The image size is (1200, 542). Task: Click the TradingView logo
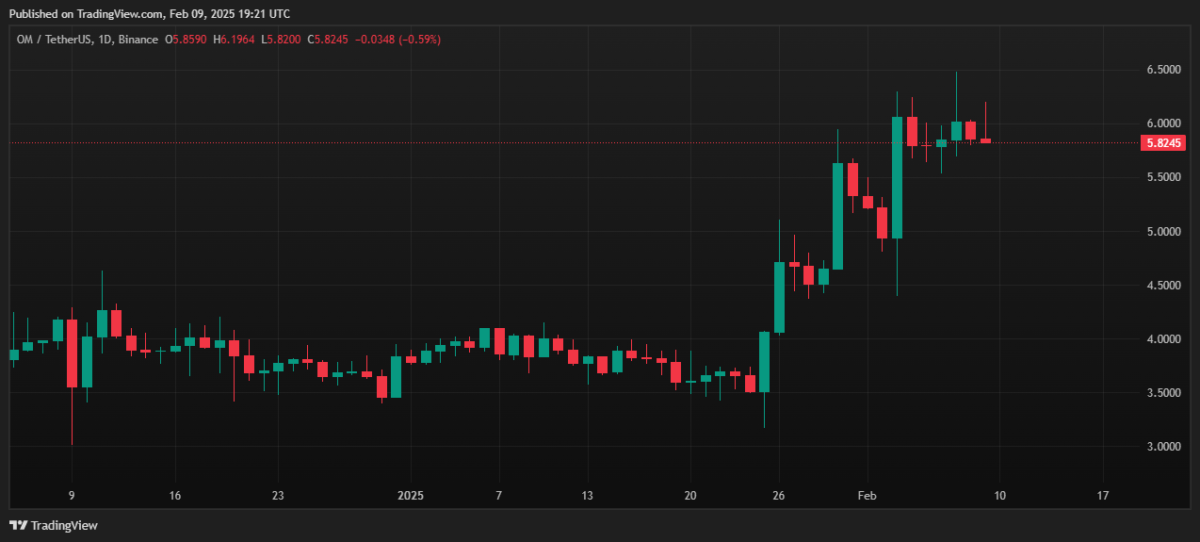coord(54,525)
